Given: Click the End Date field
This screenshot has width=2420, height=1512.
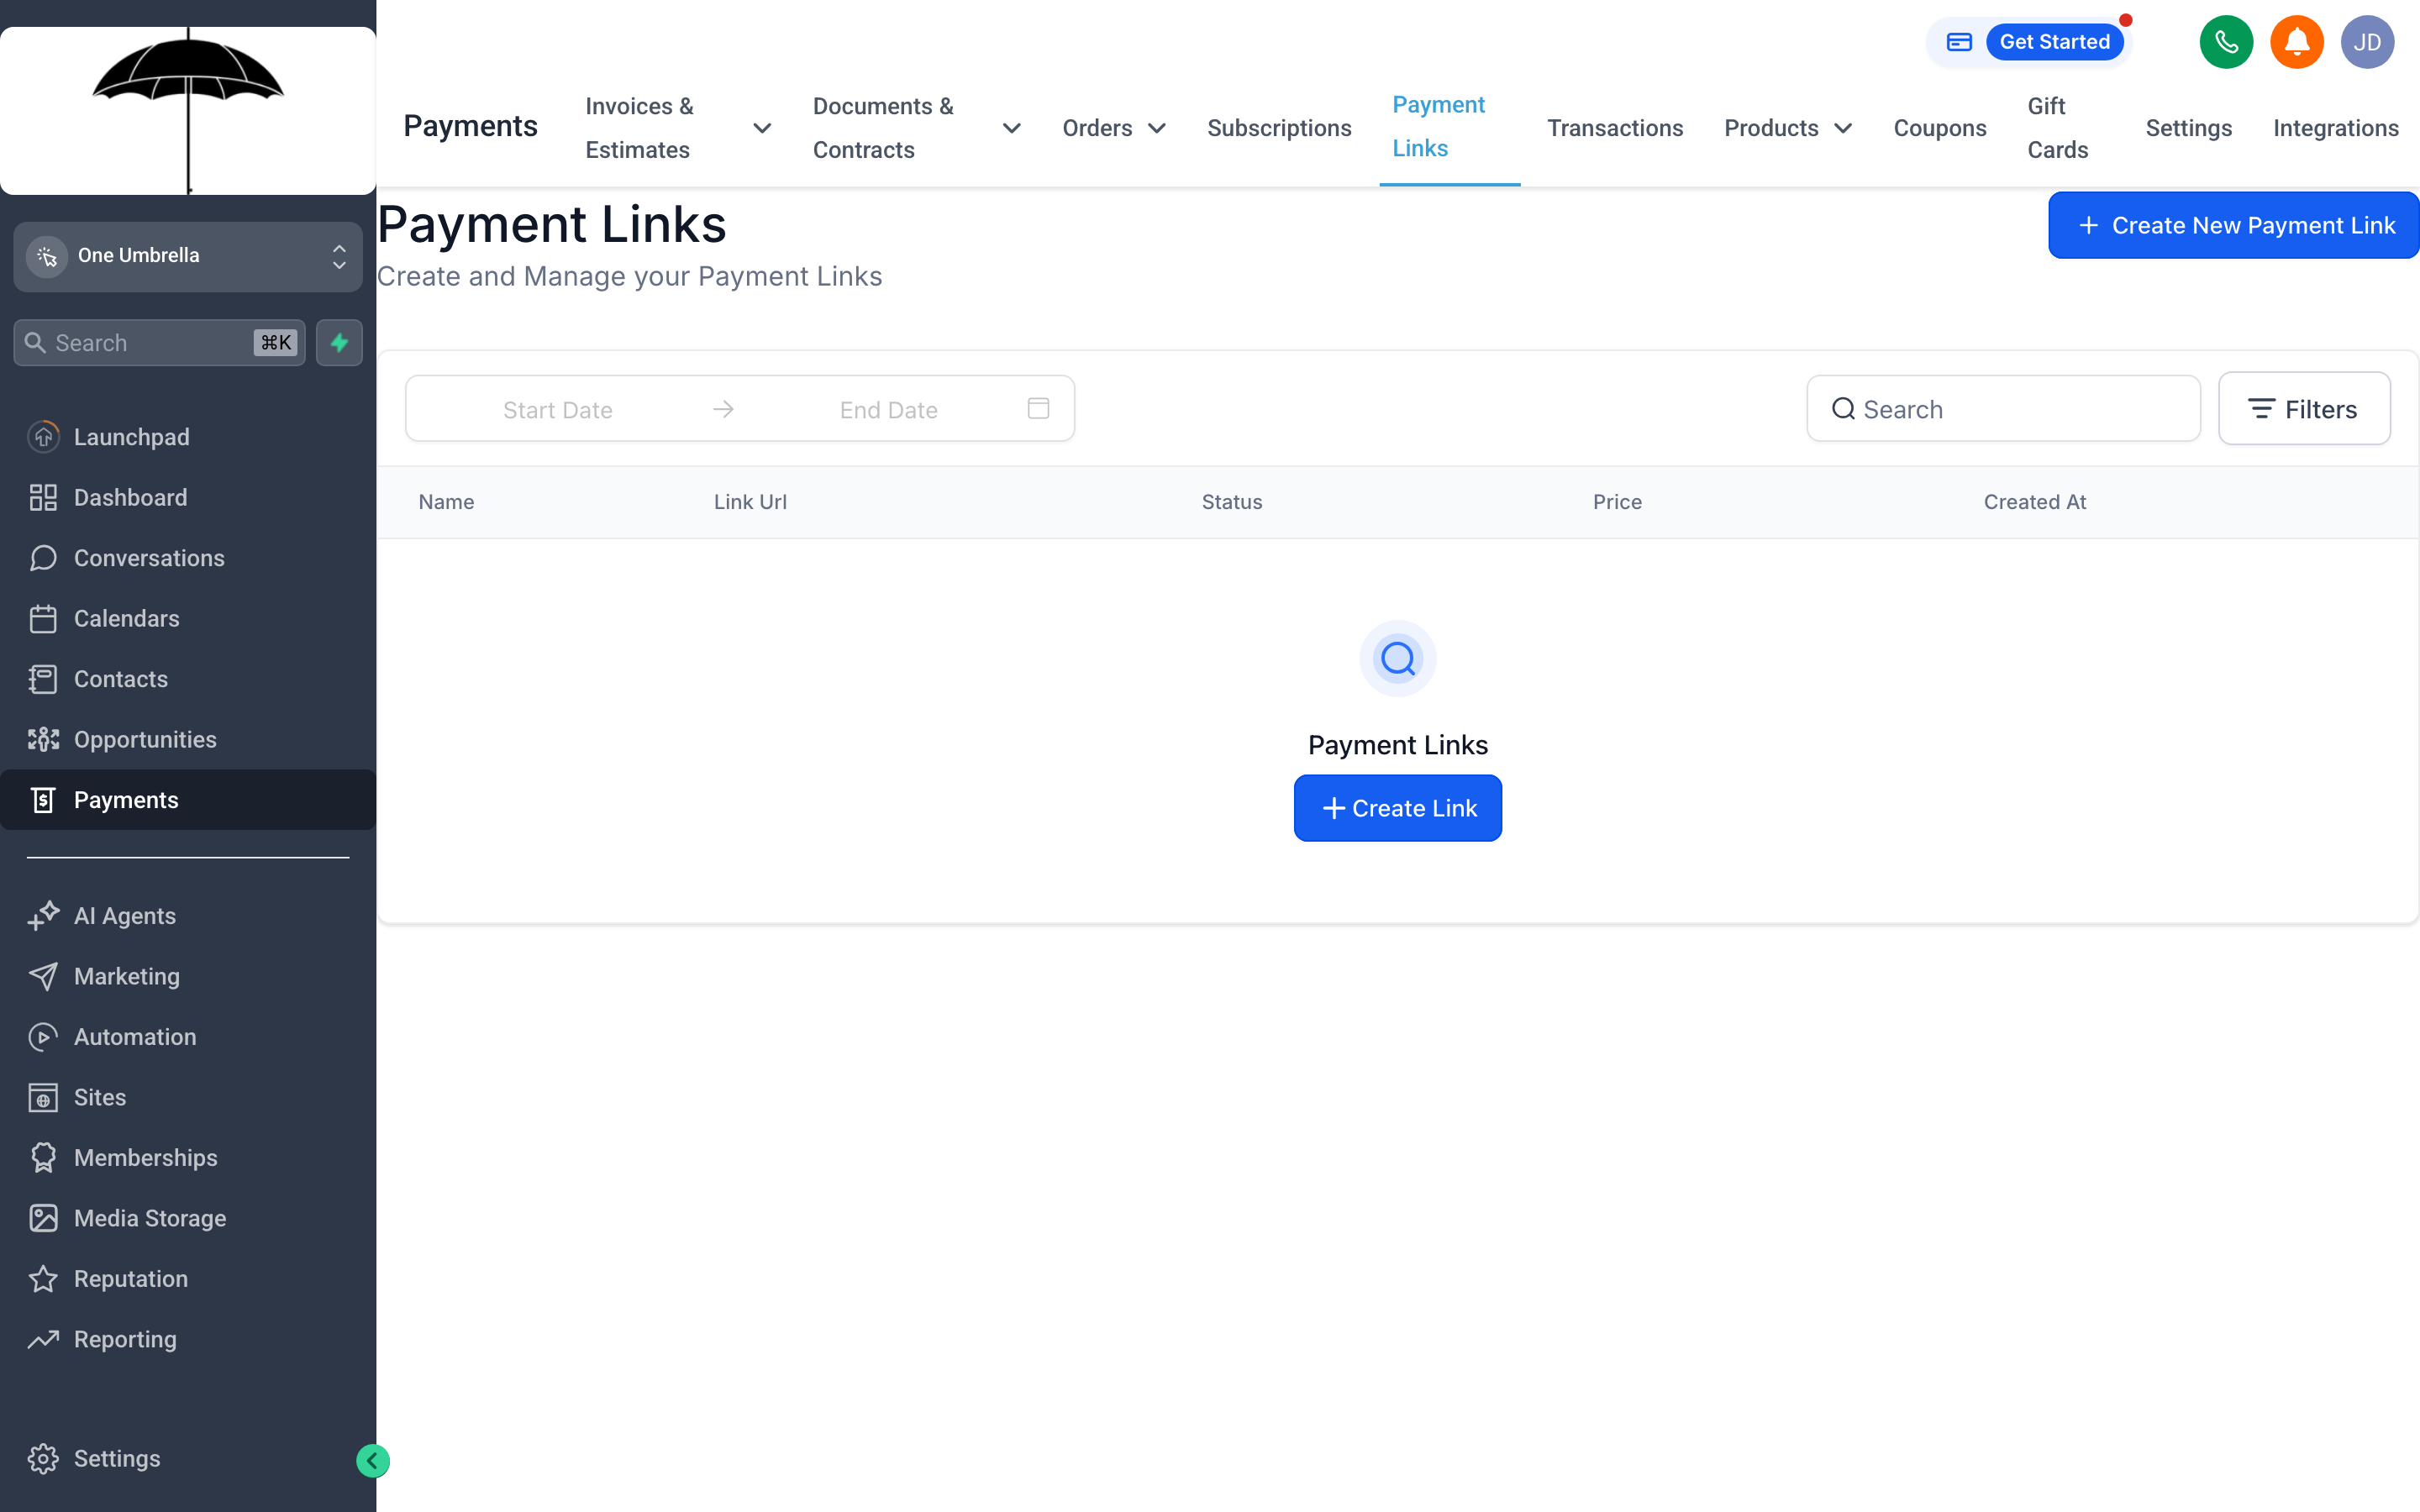Looking at the screenshot, I should [x=888, y=410].
